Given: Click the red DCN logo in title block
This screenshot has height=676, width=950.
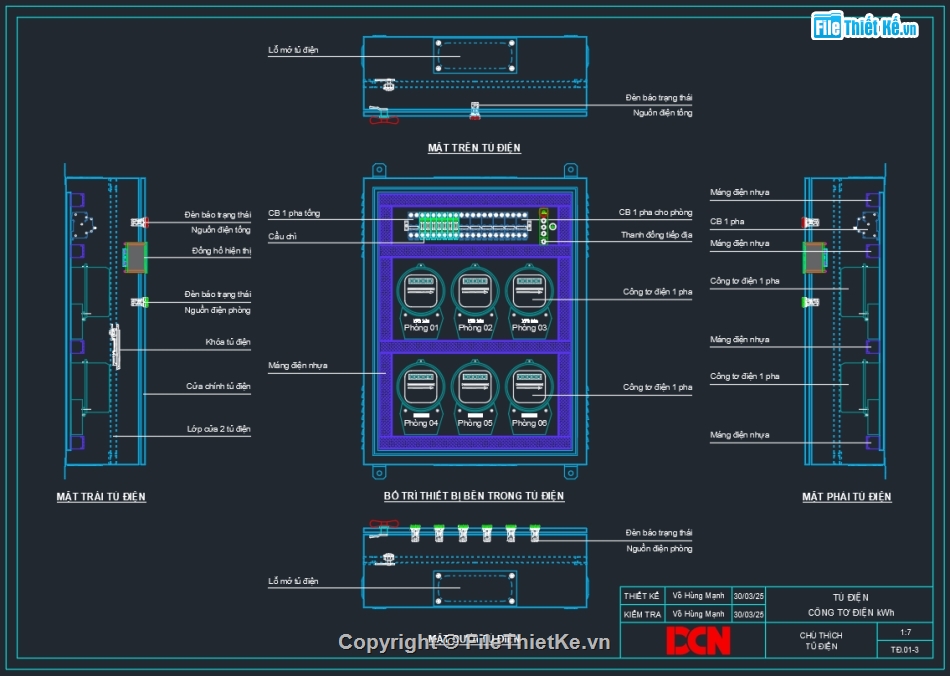Looking at the screenshot, I should (x=698, y=641).
